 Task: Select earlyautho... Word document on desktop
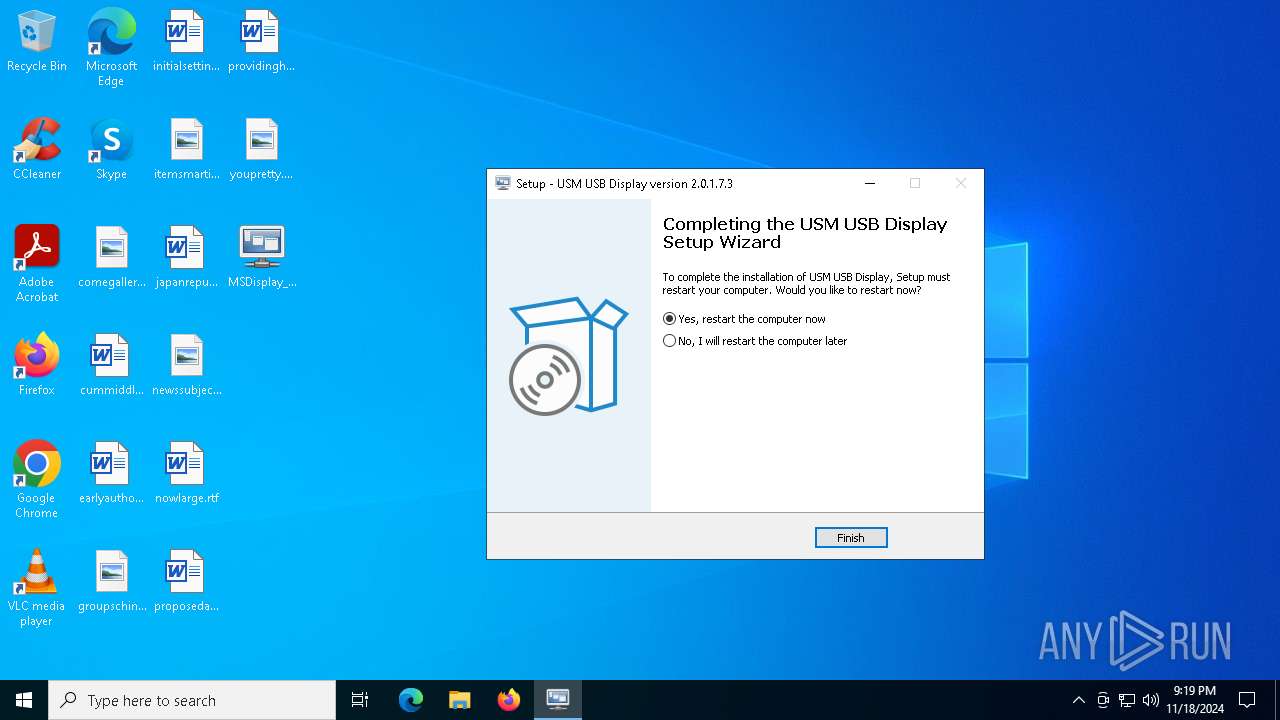(x=111, y=474)
